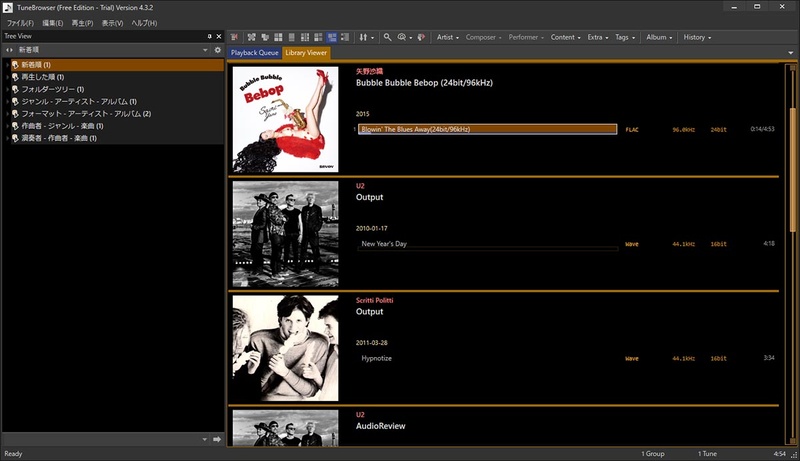Select フォーマット - アーティスト - アルバム (2) item
This screenshot has width=800, height=461.
(117, 114)
